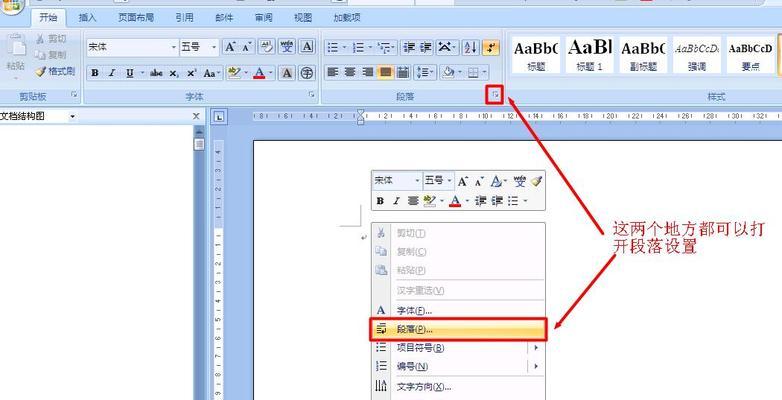Switch to the 页面布局 ribbon tab

(136, 18)
